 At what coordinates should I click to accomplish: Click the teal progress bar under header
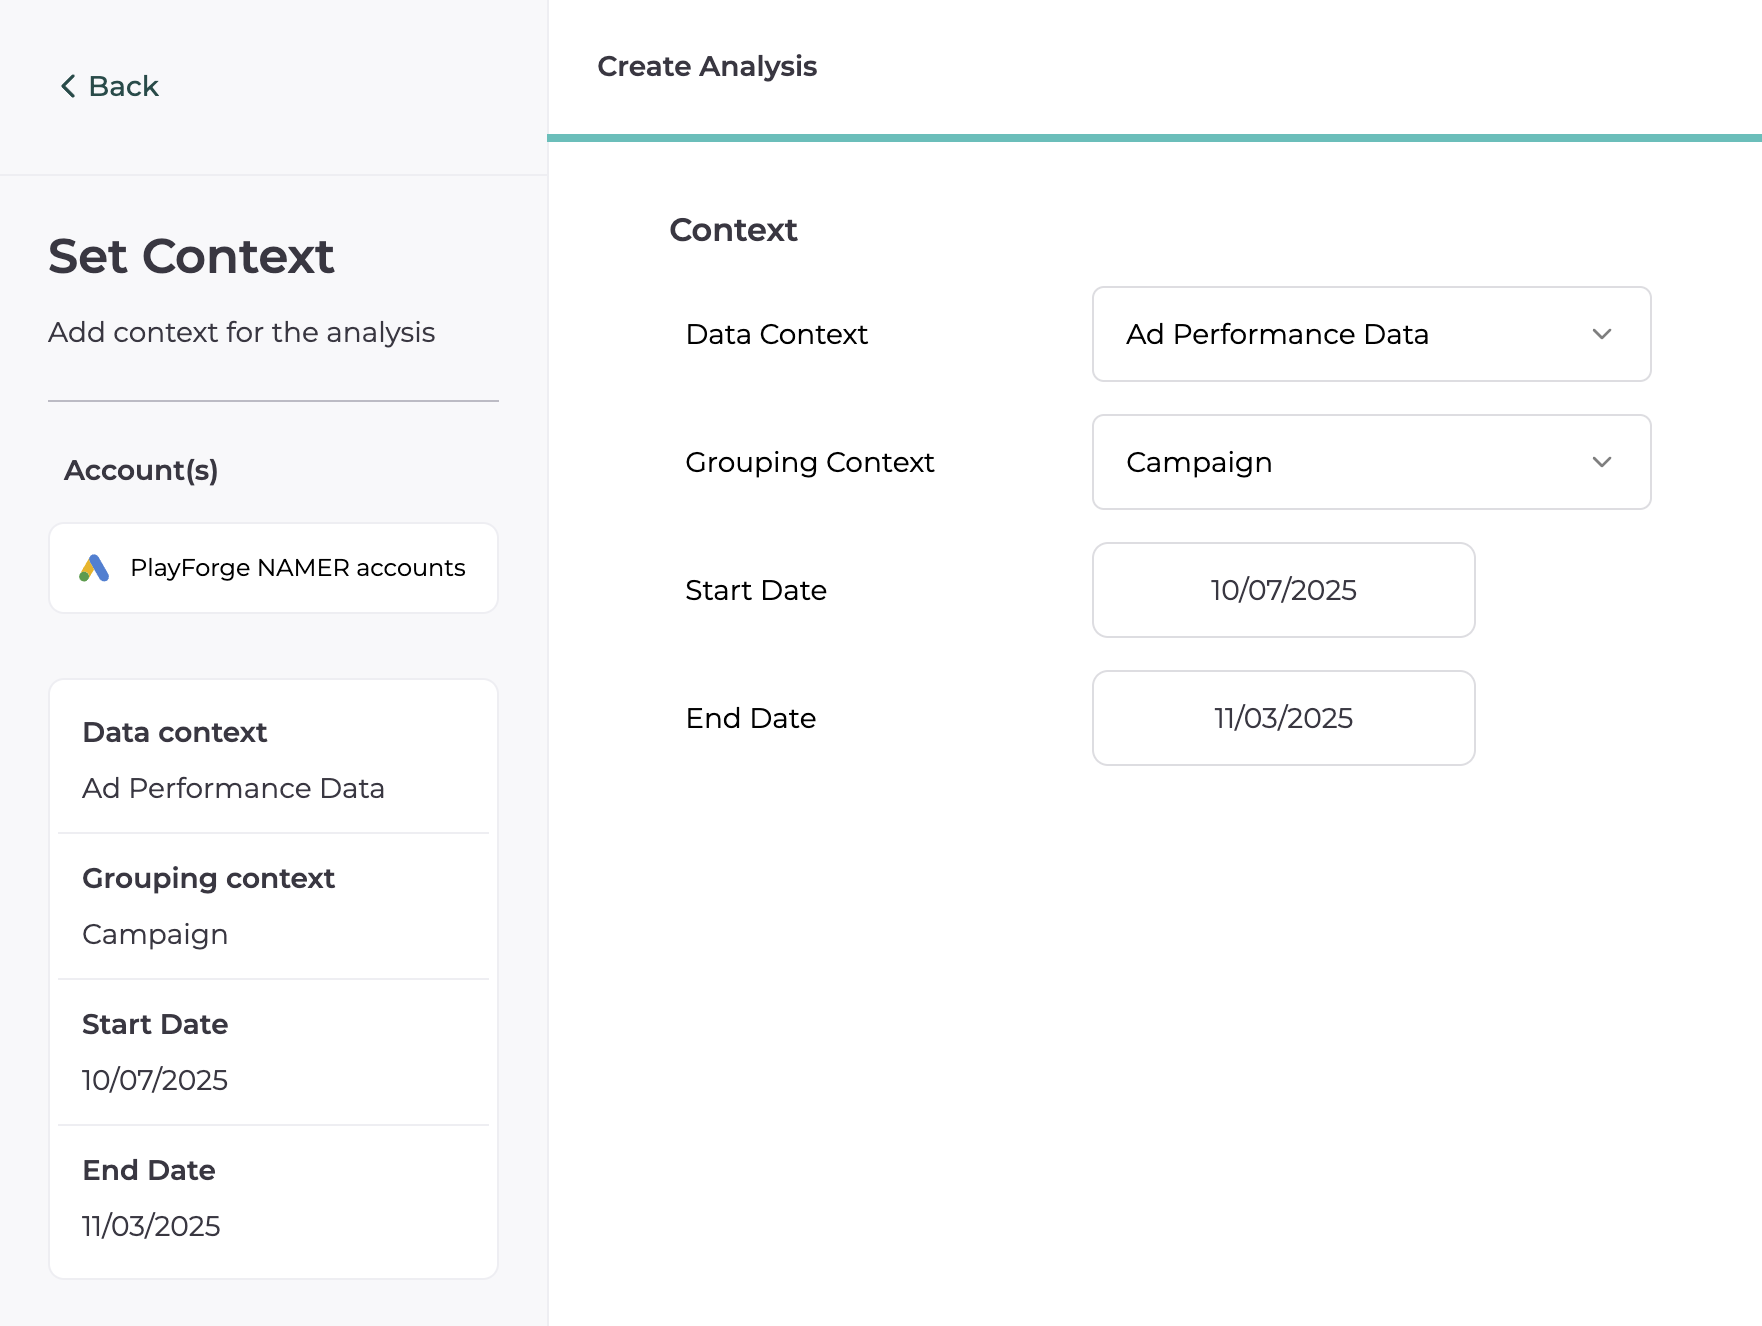pos(1154,138)
